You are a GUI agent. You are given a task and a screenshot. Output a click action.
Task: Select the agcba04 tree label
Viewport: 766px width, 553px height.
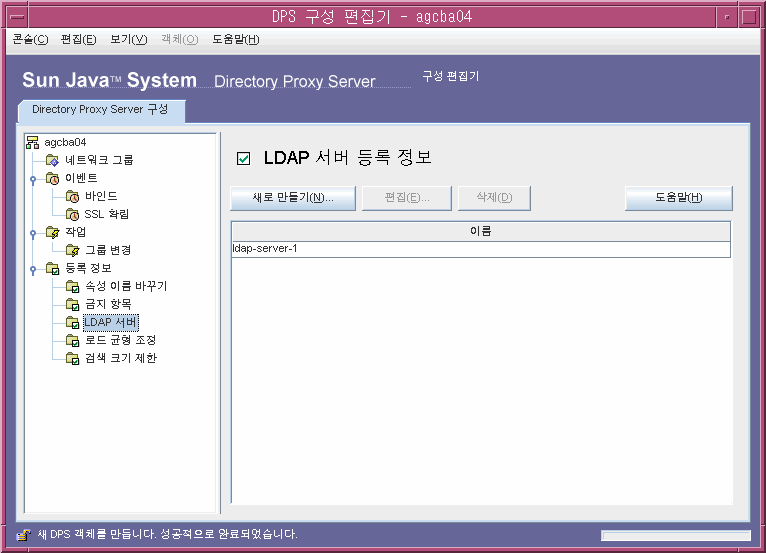(x=65, y=142)
